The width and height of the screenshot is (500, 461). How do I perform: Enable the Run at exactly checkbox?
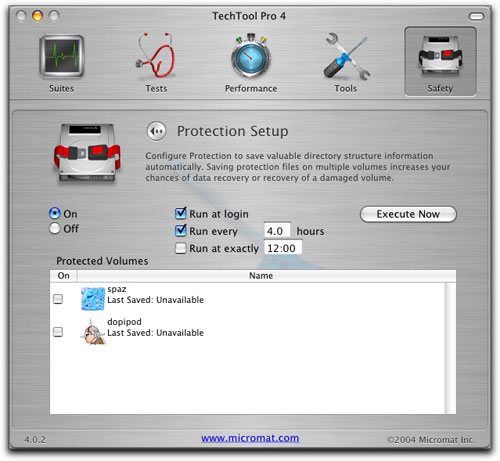181,248
